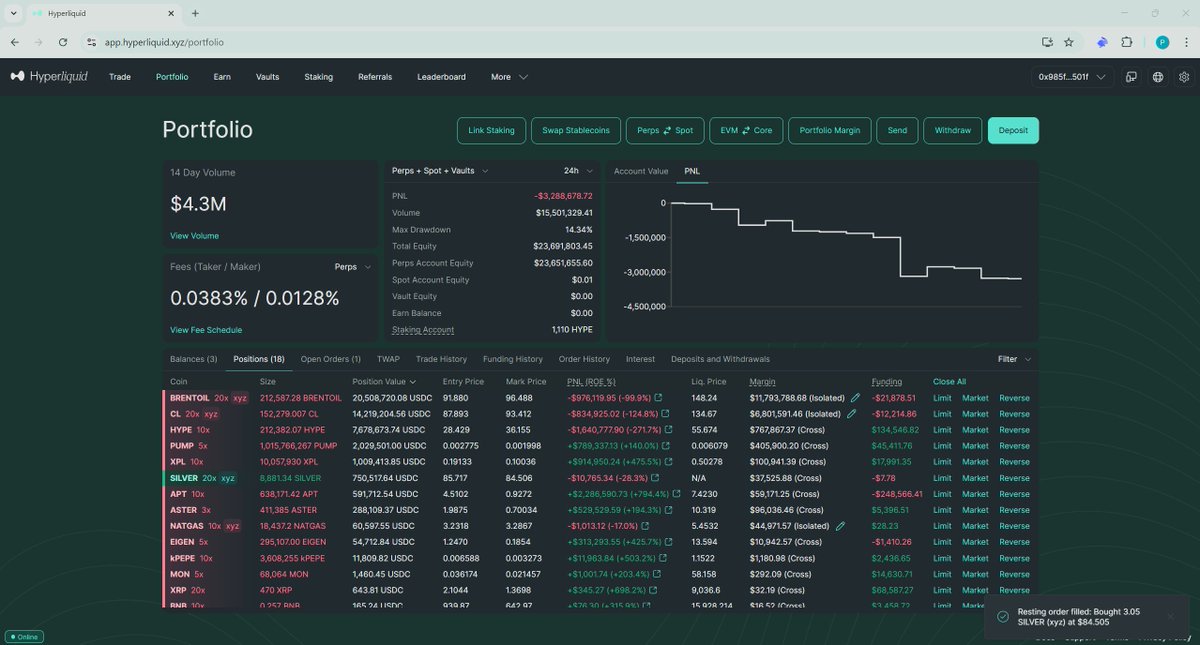Sort by Position Value column
This screenshot has height=645, width=1200.
[x=383, y=381]
